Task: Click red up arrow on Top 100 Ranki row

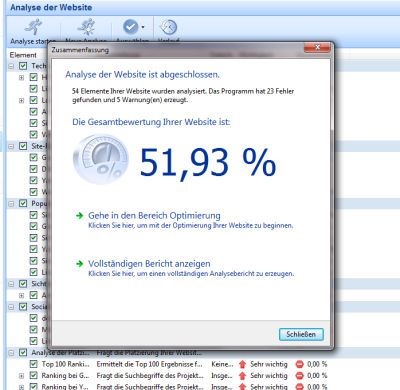Action: (242, 364)
